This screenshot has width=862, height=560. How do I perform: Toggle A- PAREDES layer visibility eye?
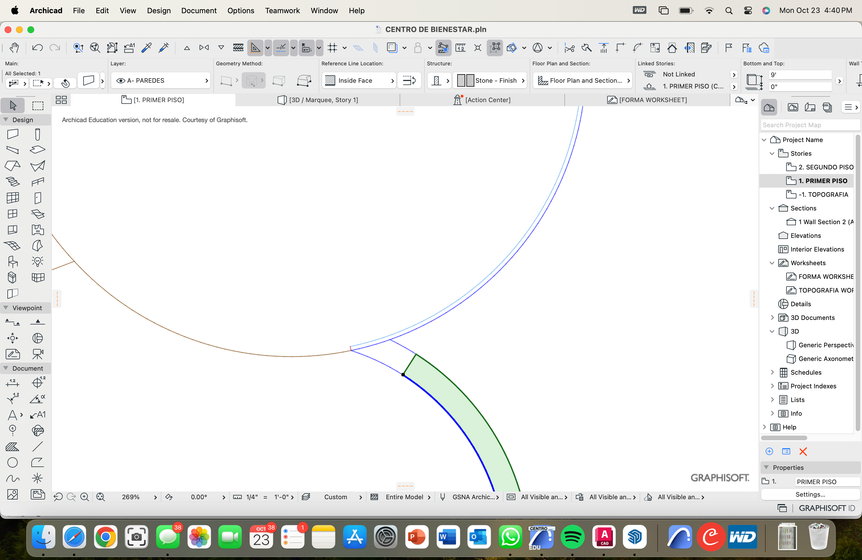(x=120, y=81)
